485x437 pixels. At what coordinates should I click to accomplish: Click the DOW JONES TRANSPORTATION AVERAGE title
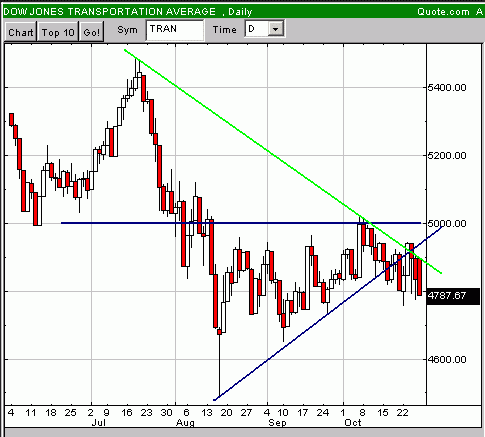109,12
